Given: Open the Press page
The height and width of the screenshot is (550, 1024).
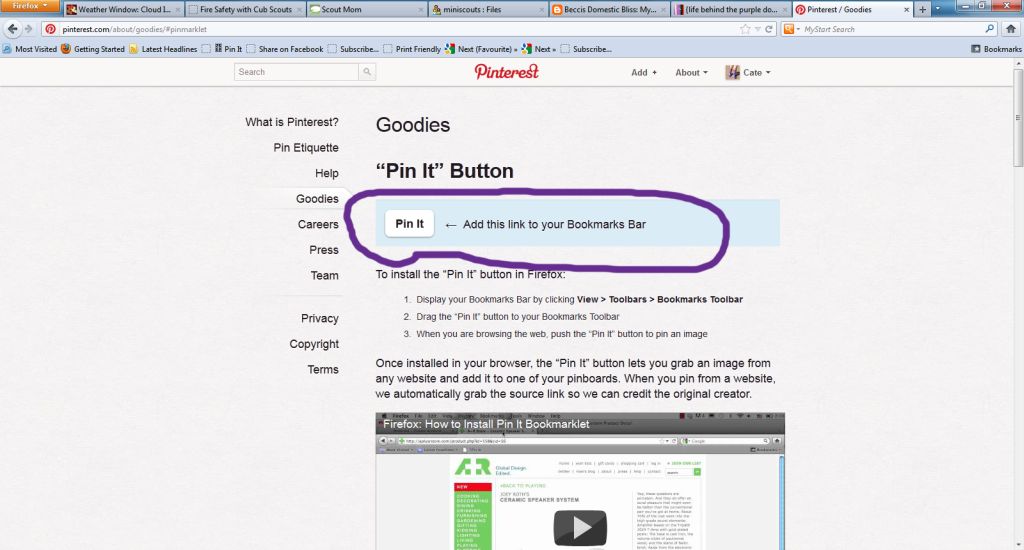Looking at the screenshot, I should coord(324,250).
